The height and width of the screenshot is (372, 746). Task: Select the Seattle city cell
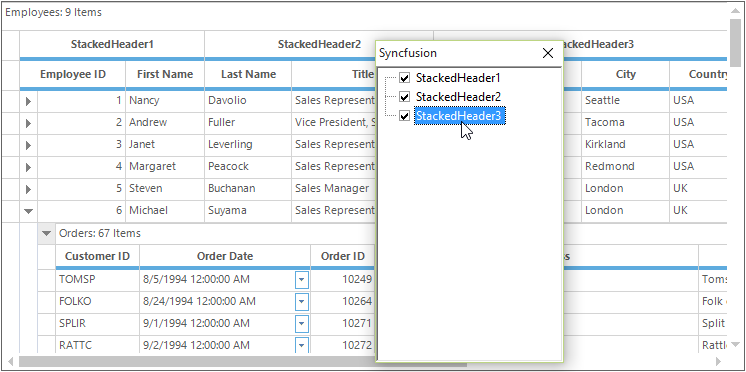(625, 101)
